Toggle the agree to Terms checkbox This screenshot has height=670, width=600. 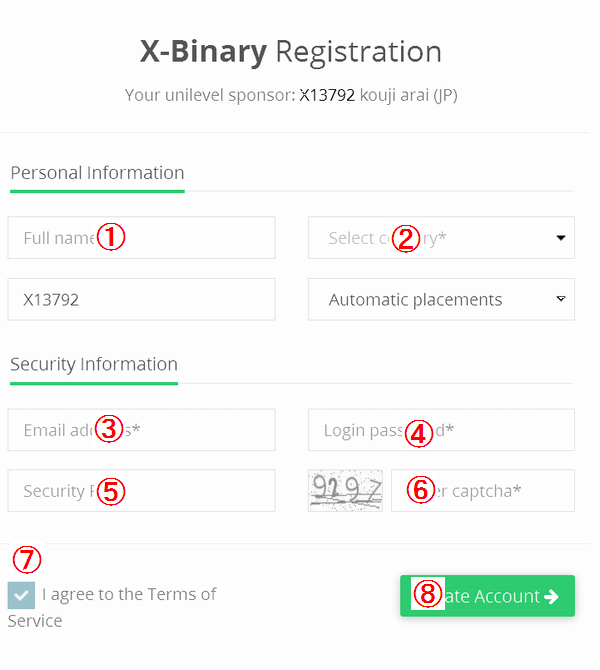[x=21, y=595]
